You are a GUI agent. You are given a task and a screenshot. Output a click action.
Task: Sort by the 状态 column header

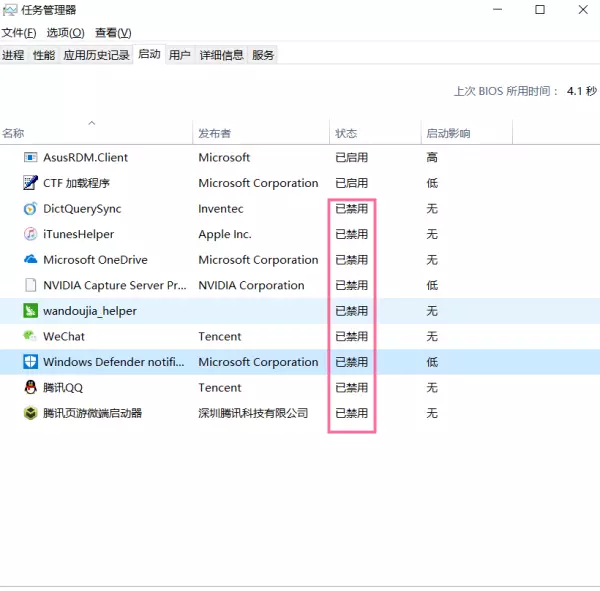click(375, 133)
